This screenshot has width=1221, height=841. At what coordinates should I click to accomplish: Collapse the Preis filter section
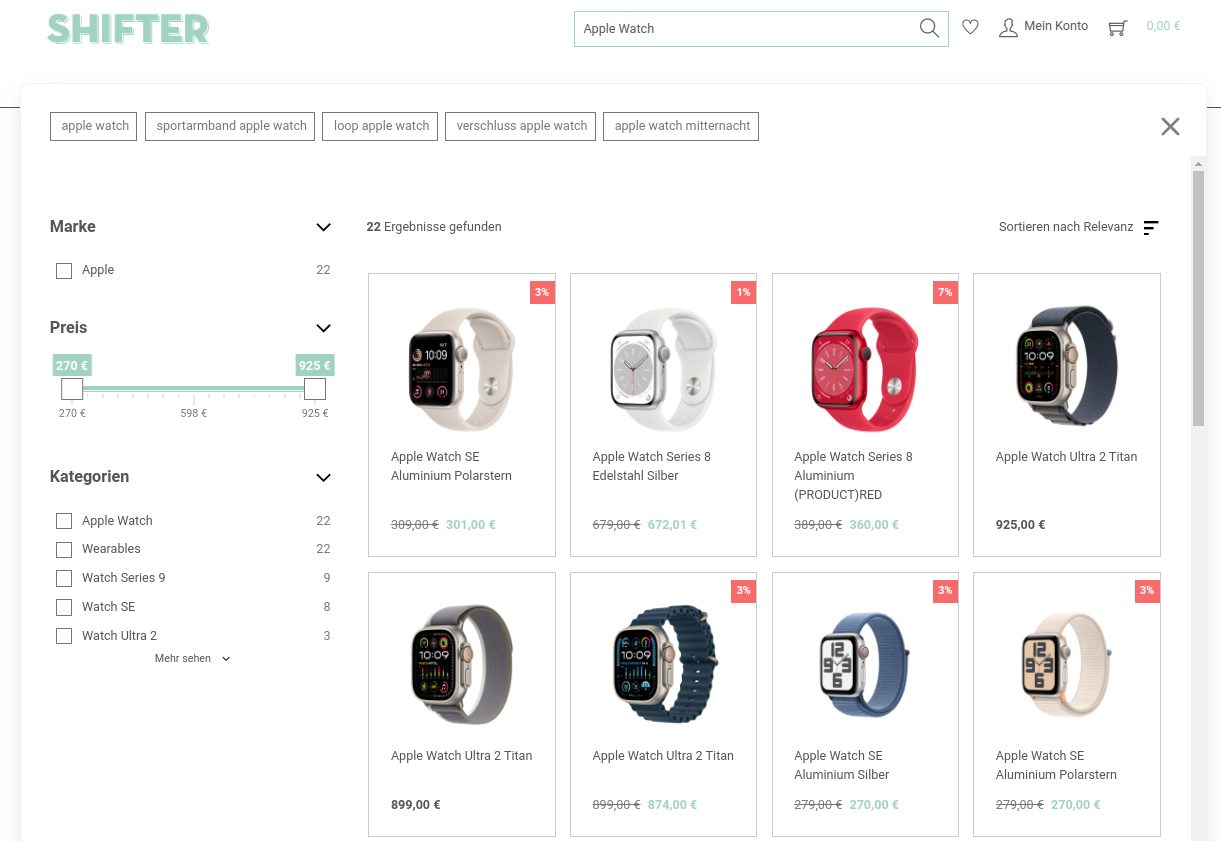[x=323, y=328]
